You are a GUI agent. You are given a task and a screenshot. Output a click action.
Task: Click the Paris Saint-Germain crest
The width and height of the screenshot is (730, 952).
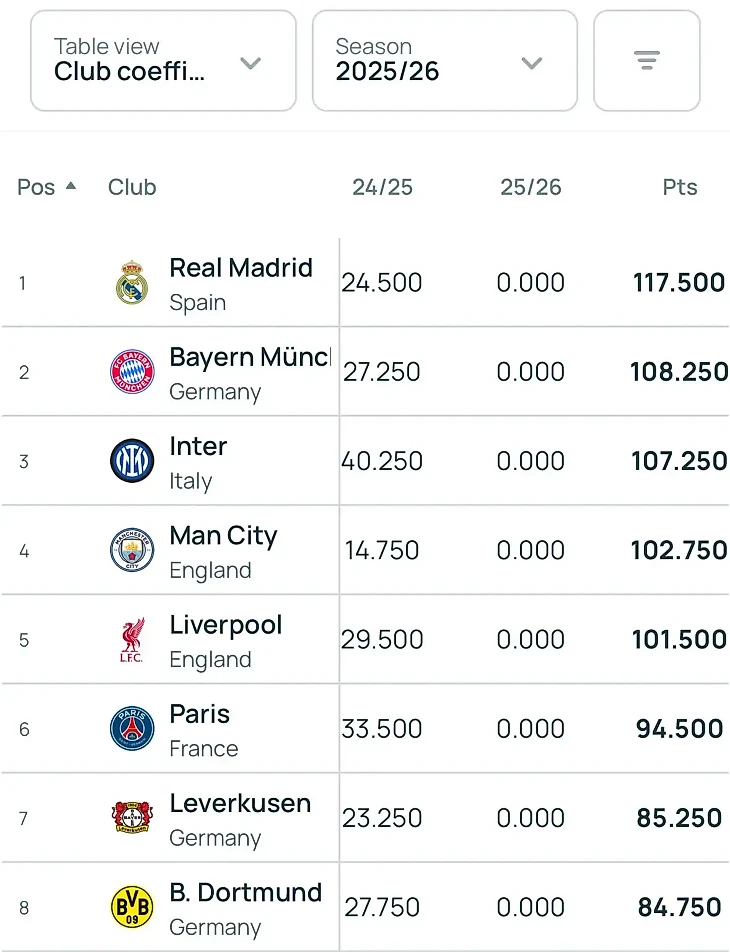(x=132, y=729)
